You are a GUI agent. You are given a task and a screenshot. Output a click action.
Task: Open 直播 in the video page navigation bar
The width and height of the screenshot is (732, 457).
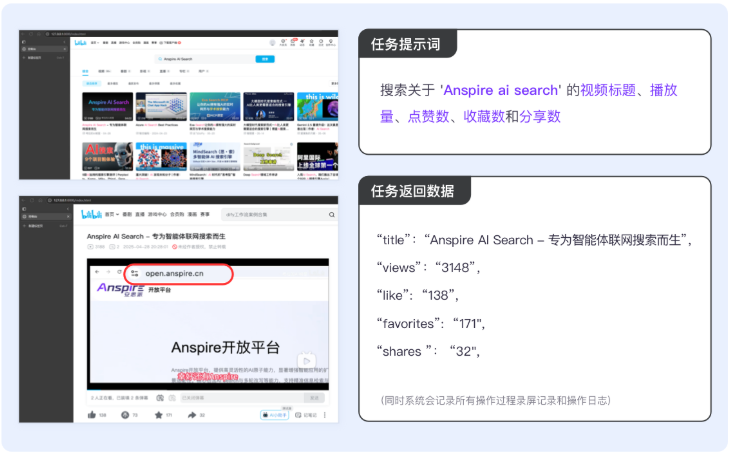pyautogui.click(x=140, y=215)
